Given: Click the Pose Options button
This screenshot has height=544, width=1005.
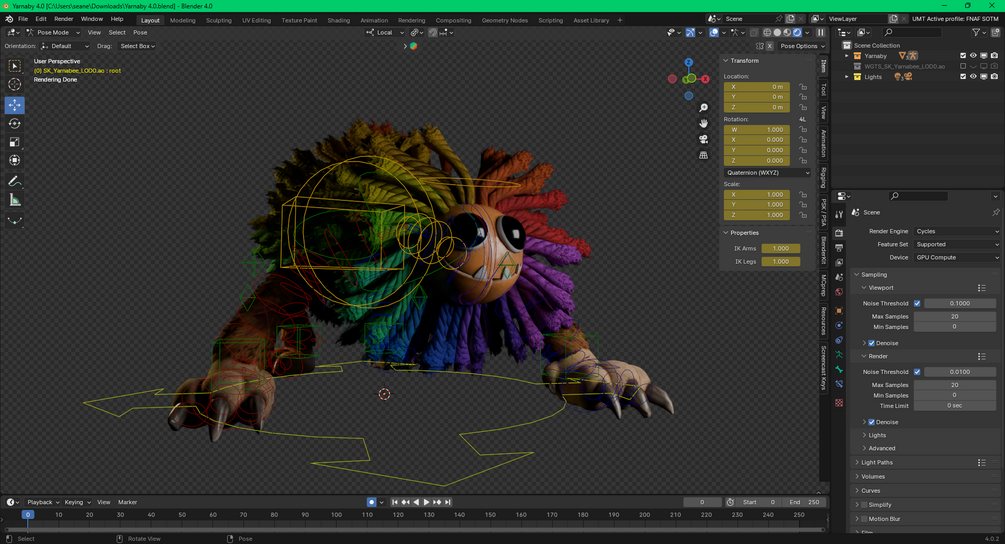Looking at the screenshot, I should coord(800,46).
